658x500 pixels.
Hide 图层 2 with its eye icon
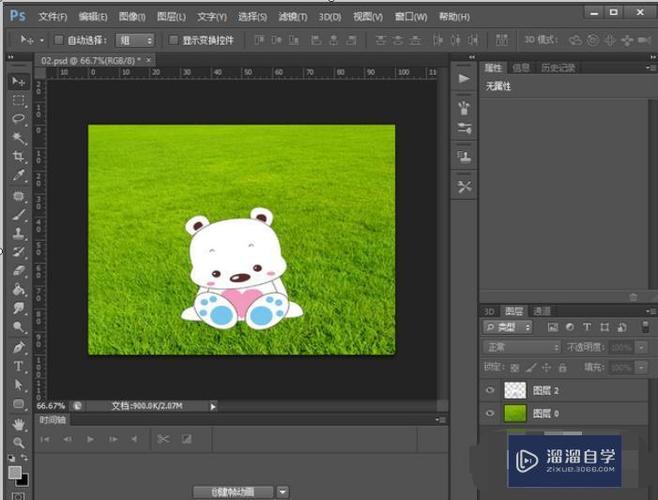[x=490, y=391]
